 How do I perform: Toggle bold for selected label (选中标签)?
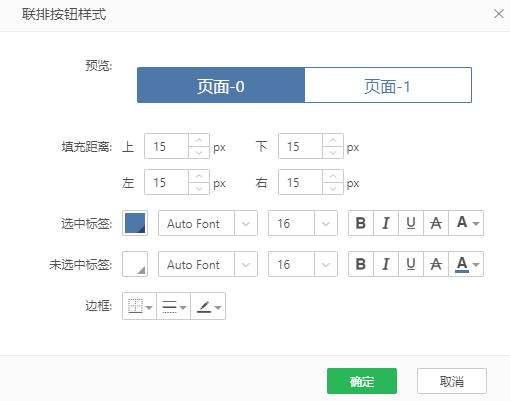[361, 223]
